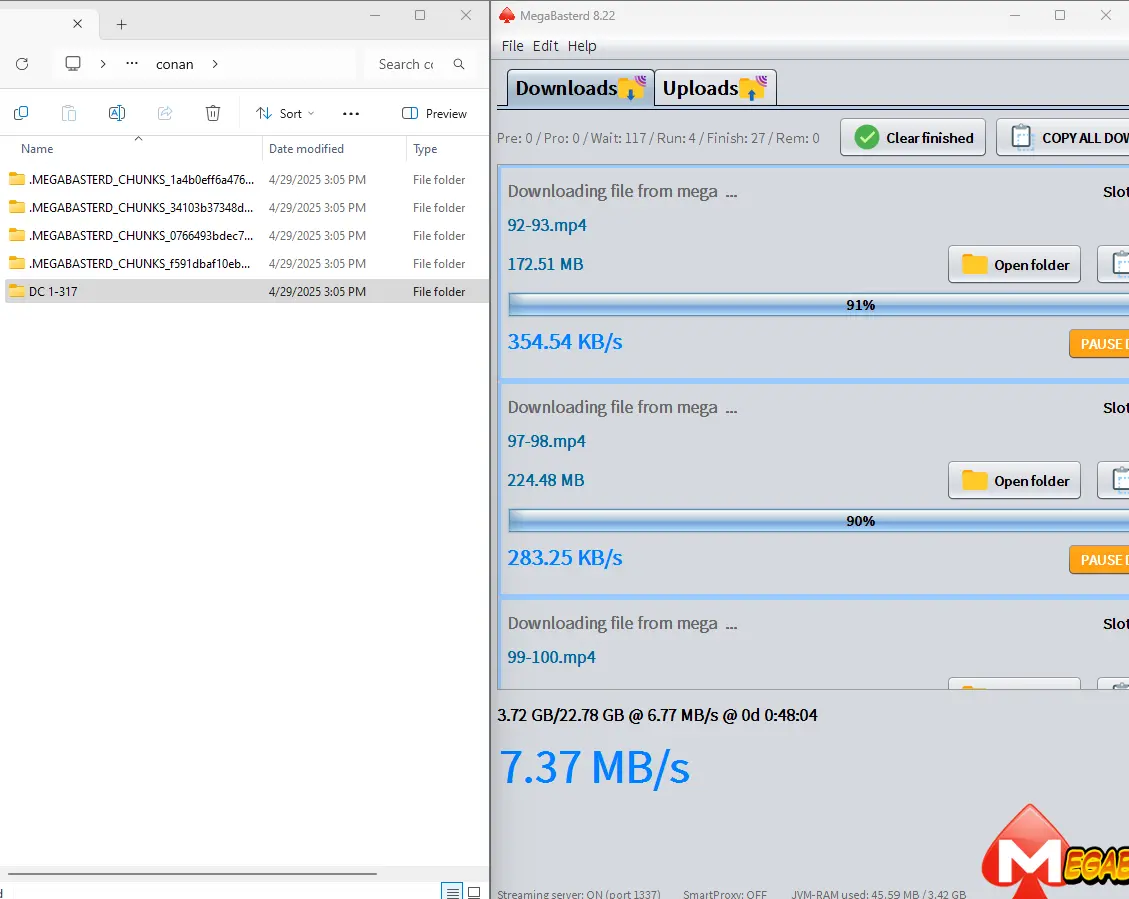Expand chevron after the This PC icon
The height and width of the screenshot is (899, 1129).
tap(103, 64)
